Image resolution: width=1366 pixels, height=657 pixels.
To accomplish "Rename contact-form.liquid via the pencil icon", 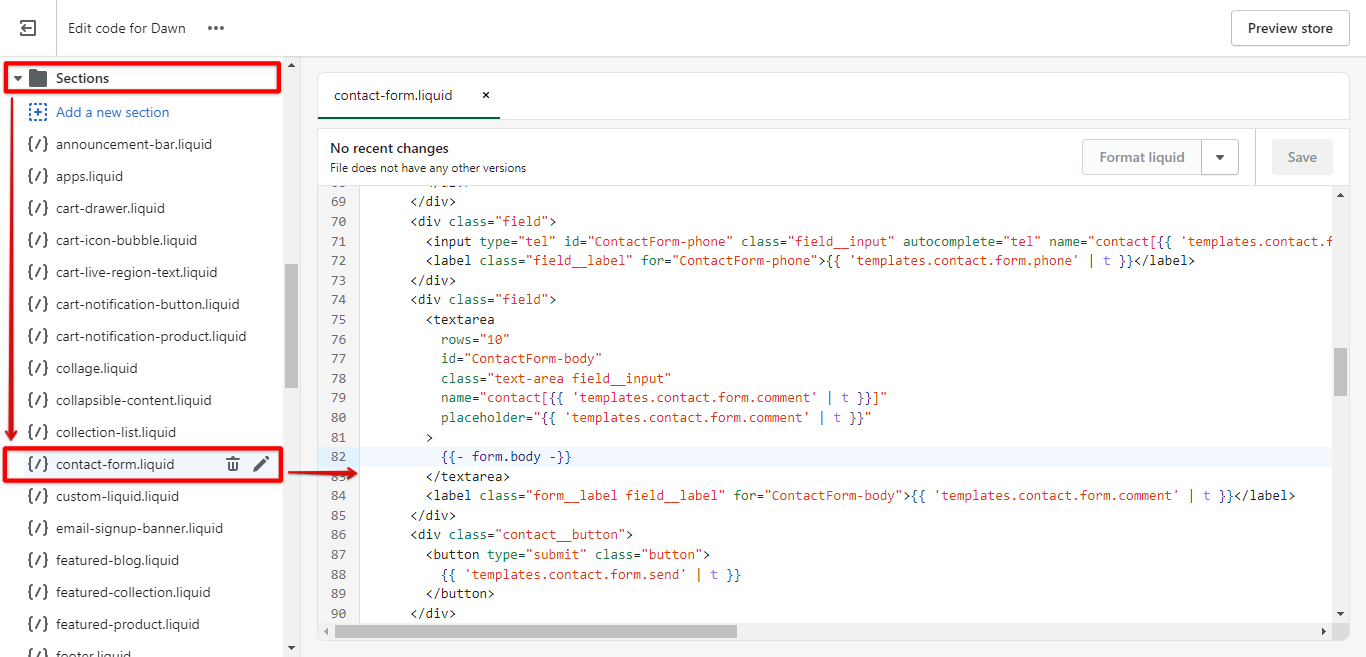I will 260,463.
